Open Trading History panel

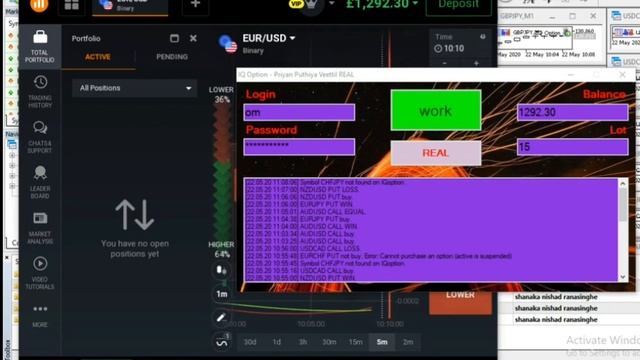[x=40, y=91]
